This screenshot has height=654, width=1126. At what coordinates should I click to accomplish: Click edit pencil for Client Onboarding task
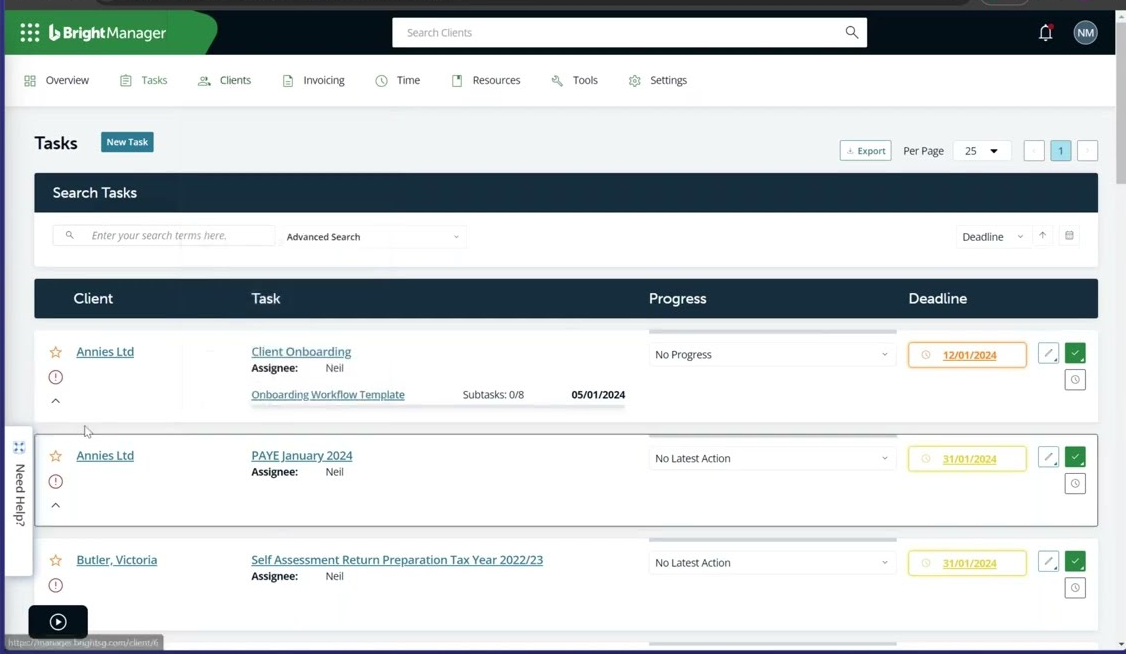tap(1048, 353)
